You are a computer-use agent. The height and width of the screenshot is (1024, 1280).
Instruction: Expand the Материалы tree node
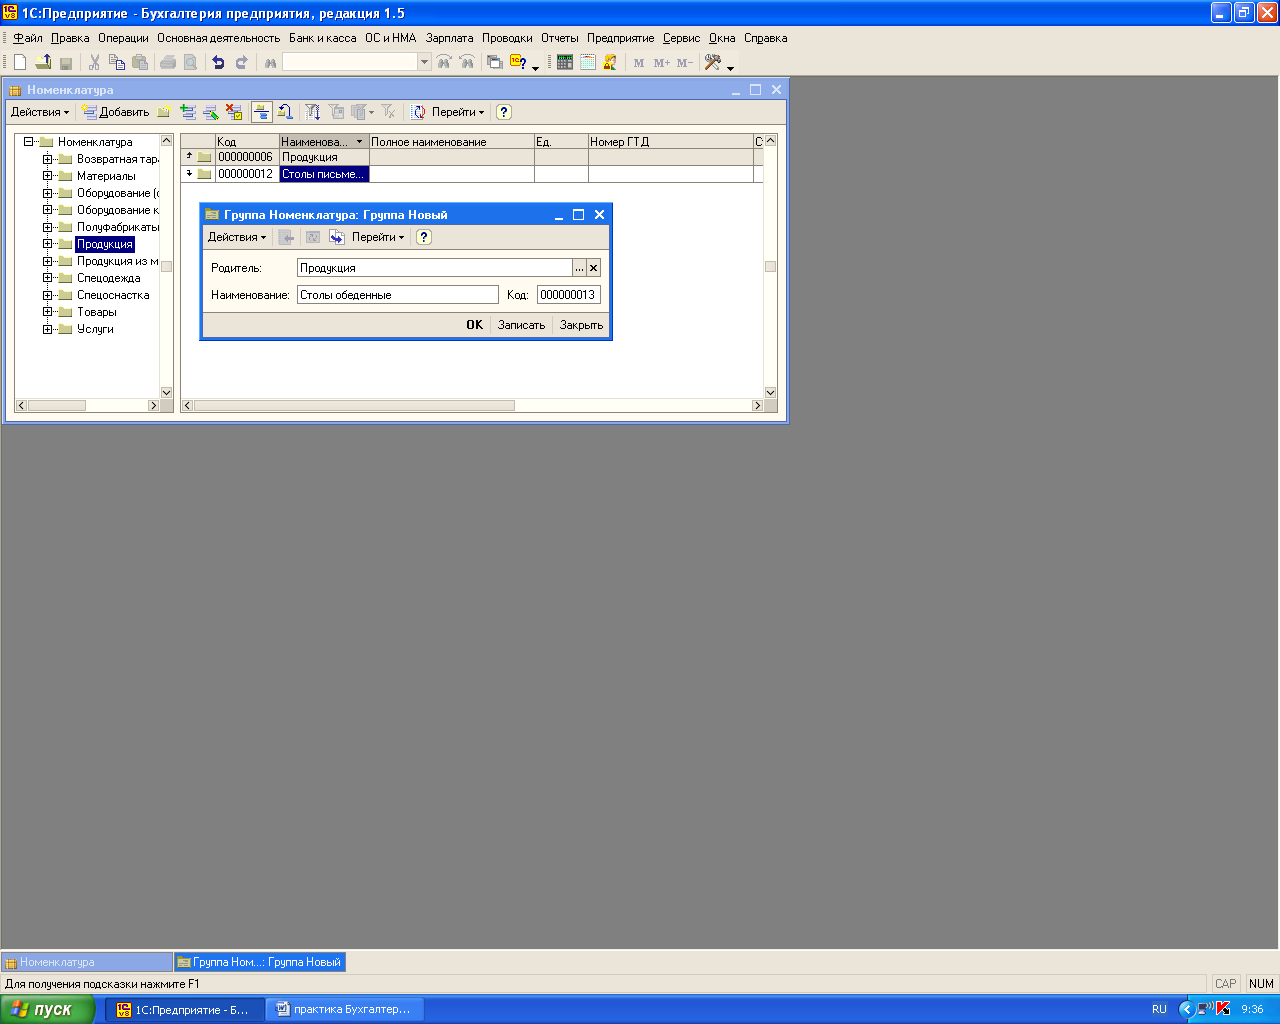[x=47, y=176]
